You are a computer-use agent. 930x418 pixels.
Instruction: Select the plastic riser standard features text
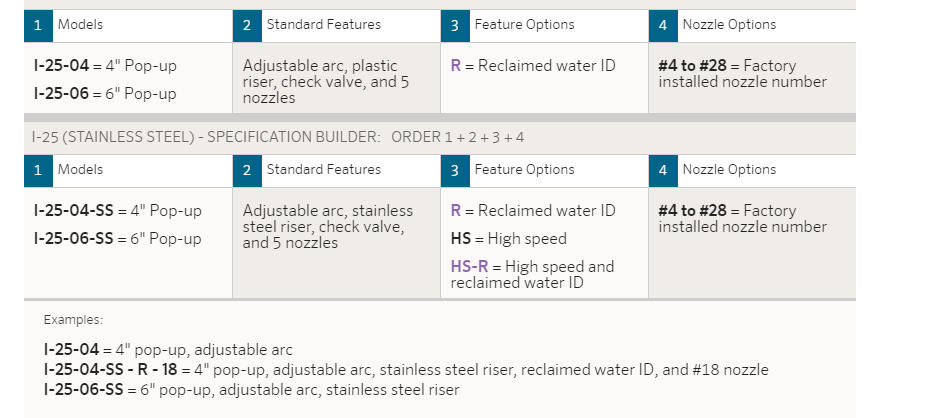(x=326, y=82)
